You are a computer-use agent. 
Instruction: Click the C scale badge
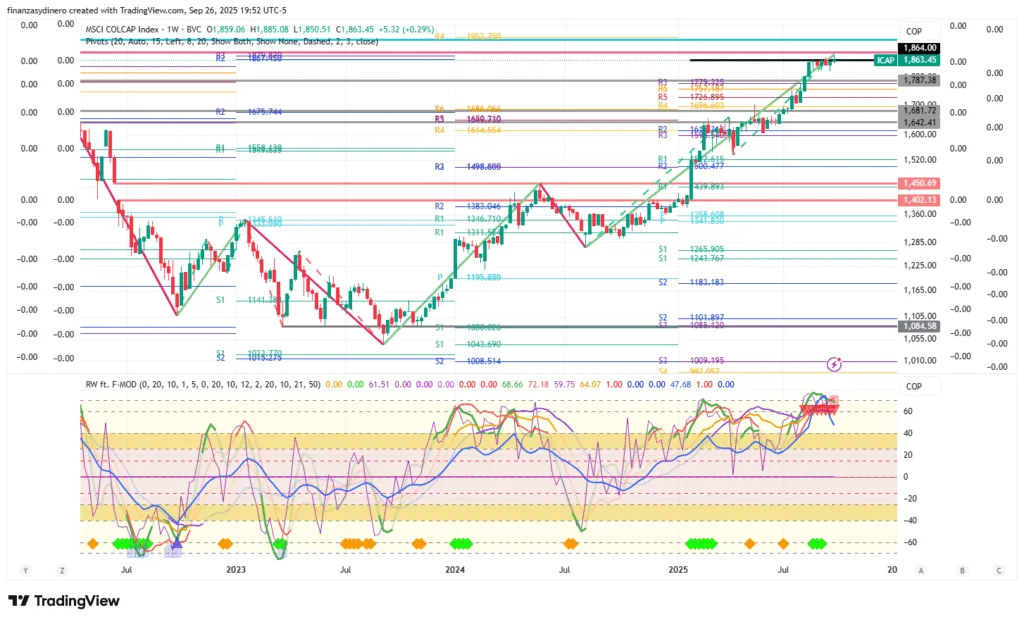(998, 570)
